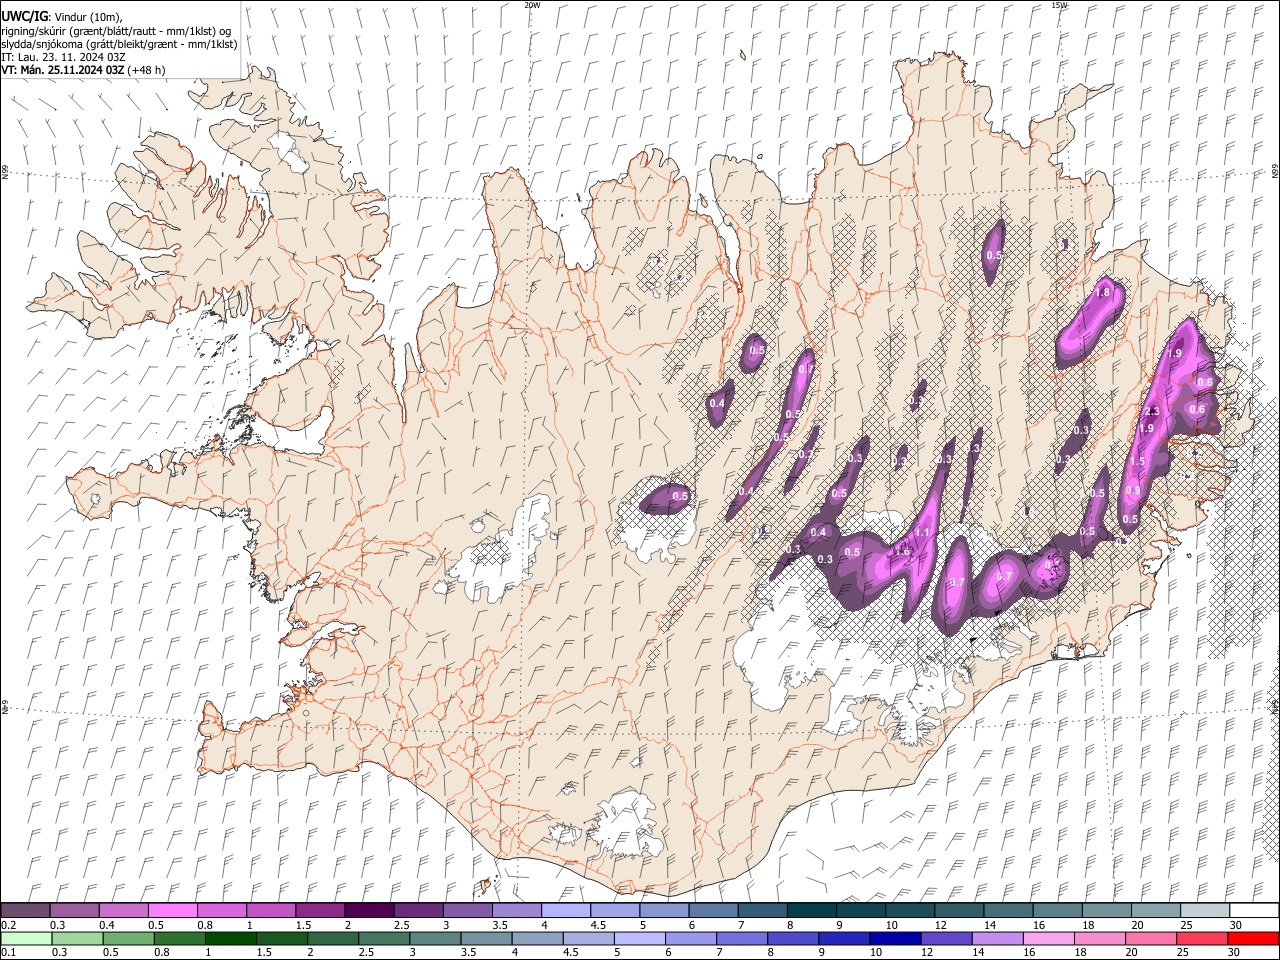Pick the pure red 30 swatch in lower legend
Image resolution: width=1280 pixels, height=960 pixels.
pyautogui.click(x=1253, y=938)
